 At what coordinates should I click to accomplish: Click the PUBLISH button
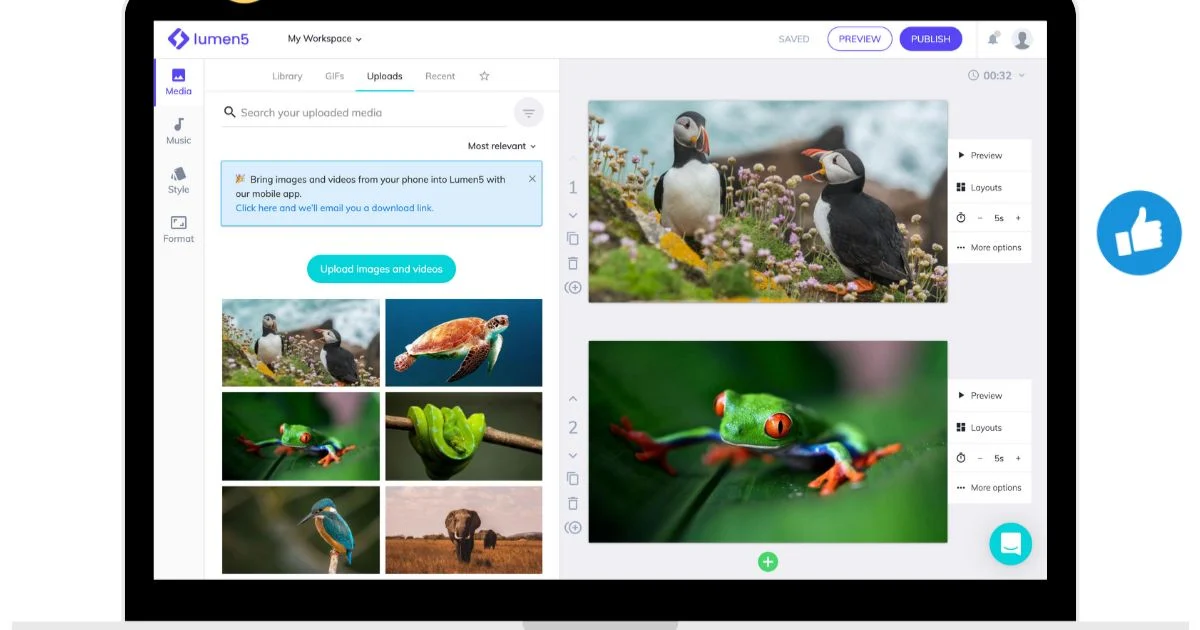point(930,39)
